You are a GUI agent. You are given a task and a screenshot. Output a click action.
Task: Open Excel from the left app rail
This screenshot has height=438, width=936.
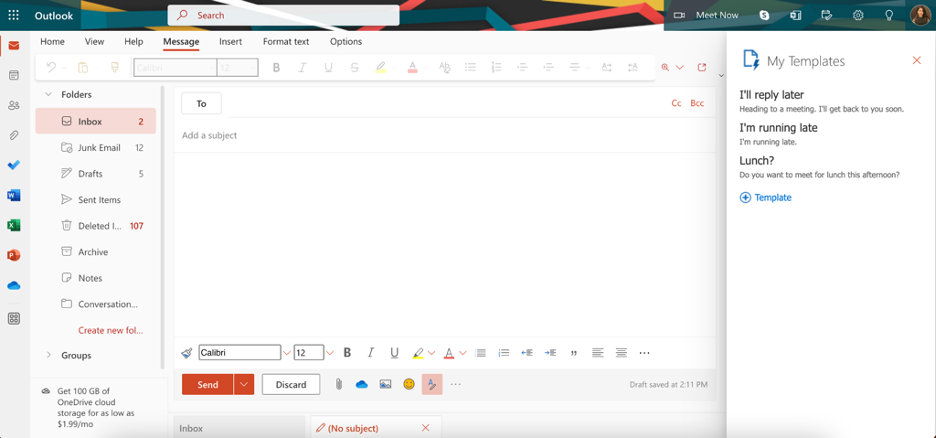pos(14,225)
